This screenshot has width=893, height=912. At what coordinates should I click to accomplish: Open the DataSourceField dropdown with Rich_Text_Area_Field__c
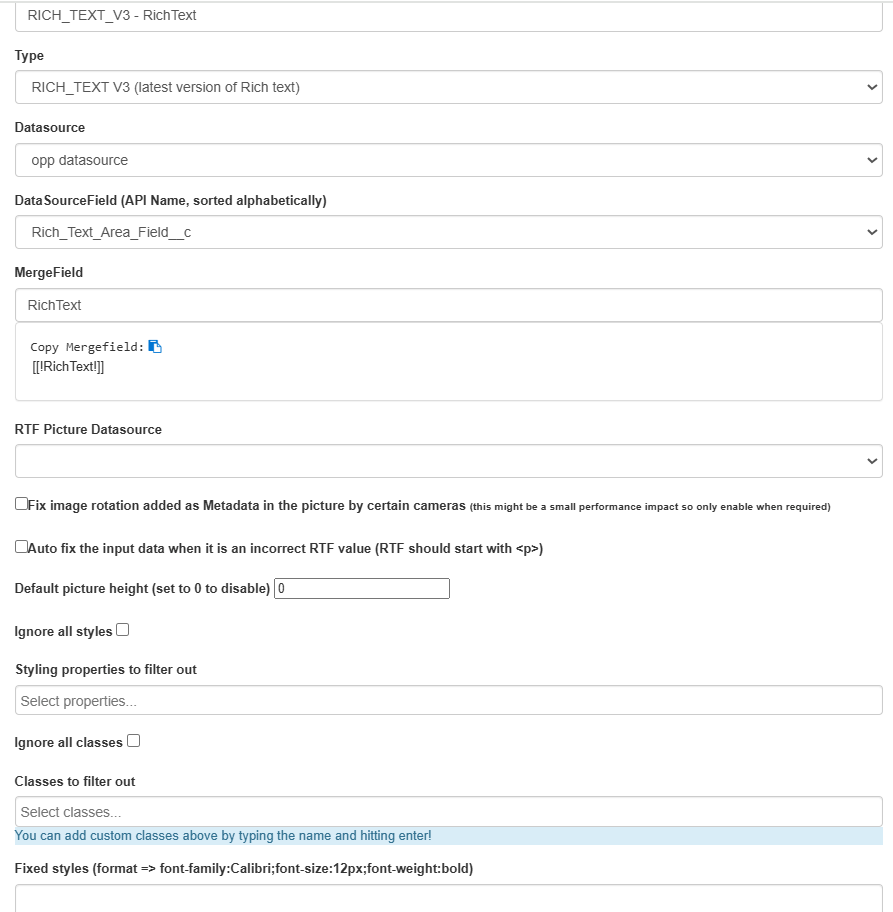coord(449,232)
